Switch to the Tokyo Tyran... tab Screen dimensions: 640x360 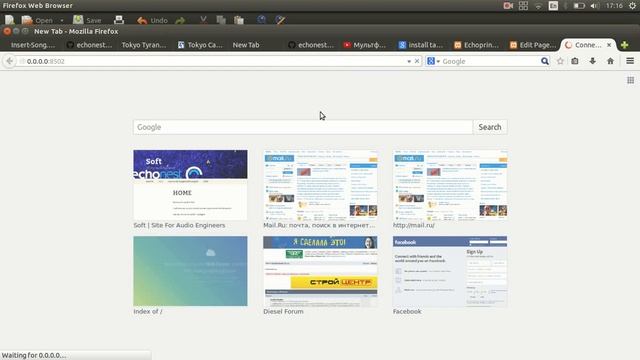click(144, 45)
